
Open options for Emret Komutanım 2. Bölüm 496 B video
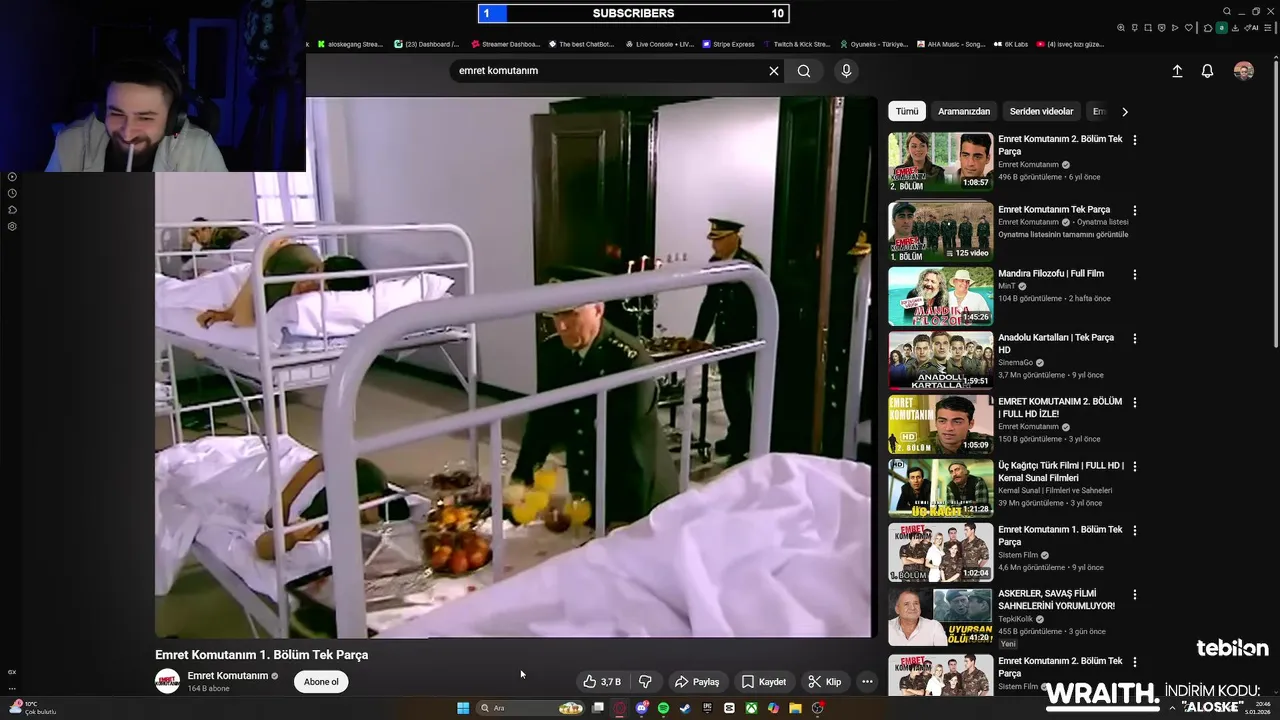coord(1134,140)
